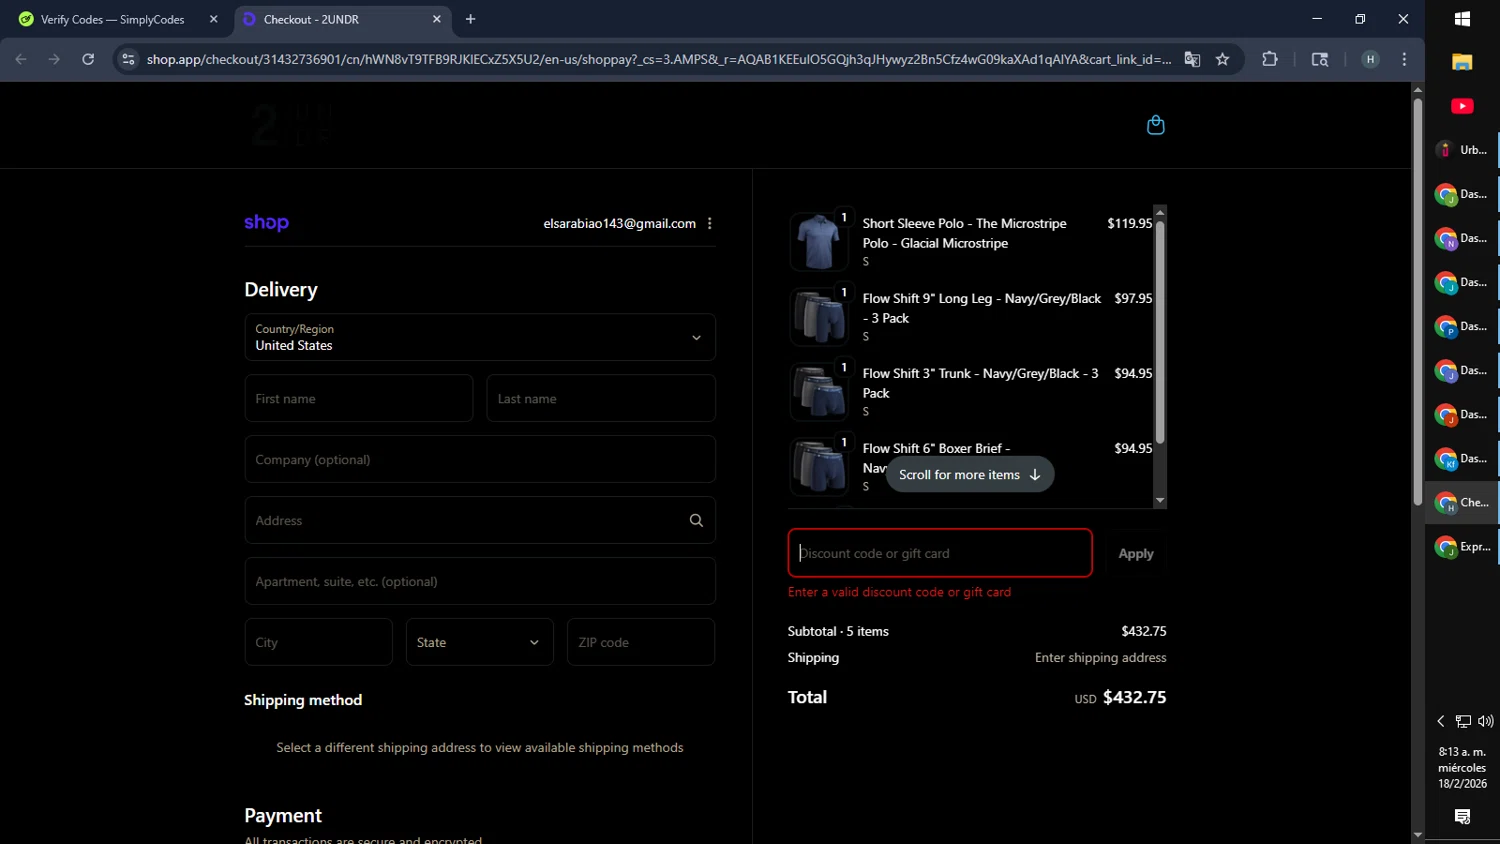Open the Expr... Chrome taskbar window
This screenshot has height=844, width=1500.
tap(1462, 547)
